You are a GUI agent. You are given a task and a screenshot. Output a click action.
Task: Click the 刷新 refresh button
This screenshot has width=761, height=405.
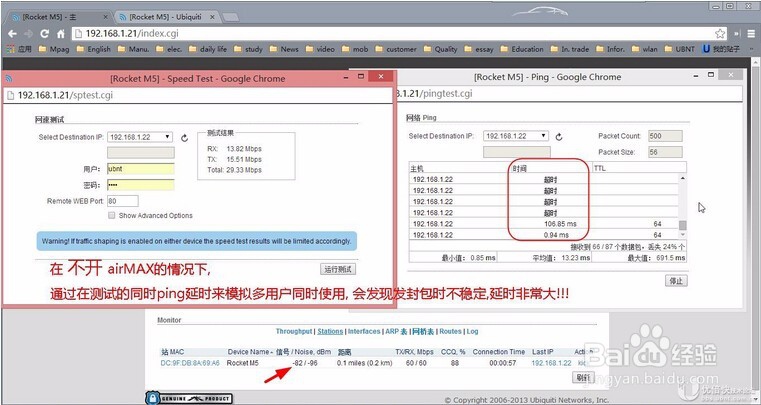583,377
